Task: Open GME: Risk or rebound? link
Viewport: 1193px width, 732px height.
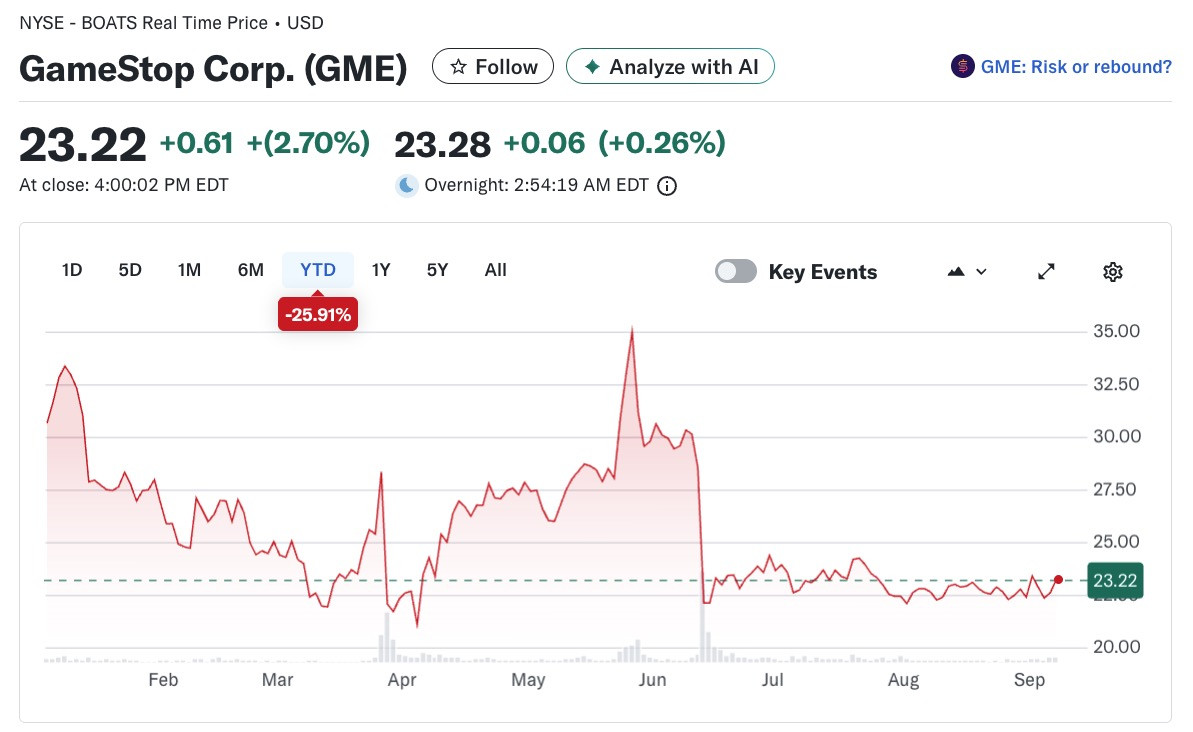Action: pos(1076,67)
